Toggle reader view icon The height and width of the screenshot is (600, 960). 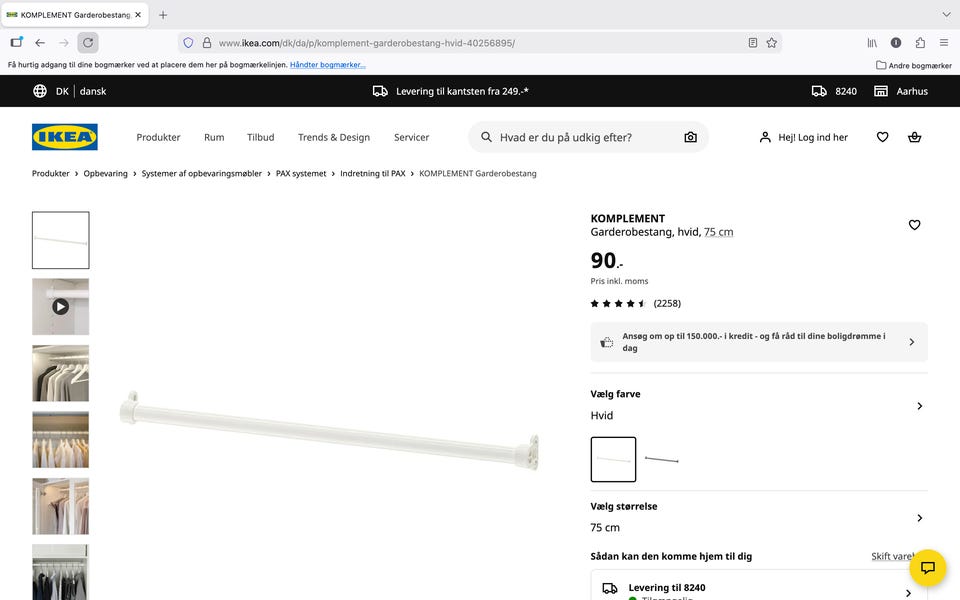(x=752, y=43)
